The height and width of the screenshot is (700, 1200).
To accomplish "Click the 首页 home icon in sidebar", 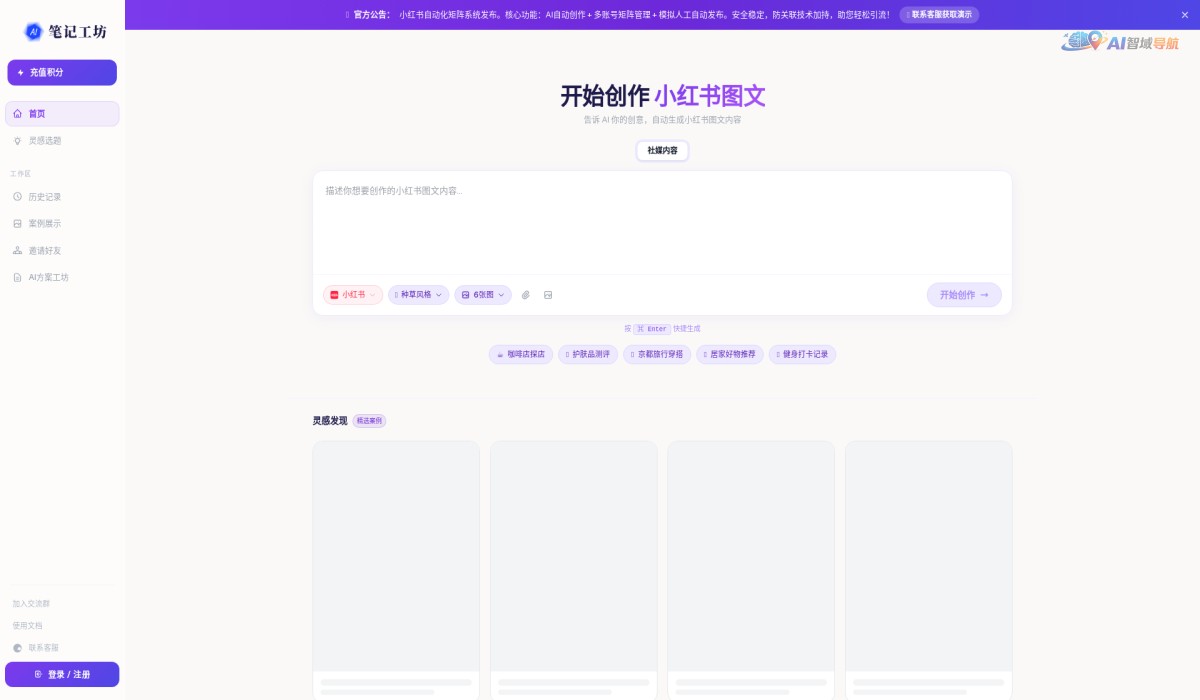I will pyautogui.click(x=18, y=113).
